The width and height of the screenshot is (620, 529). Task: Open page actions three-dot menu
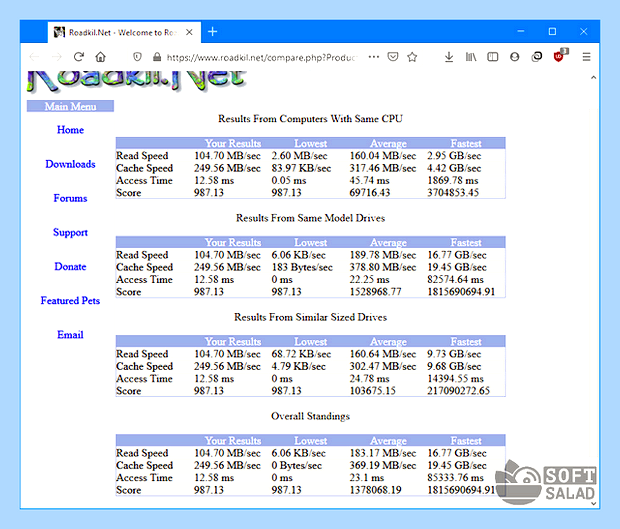pos(374,57)
